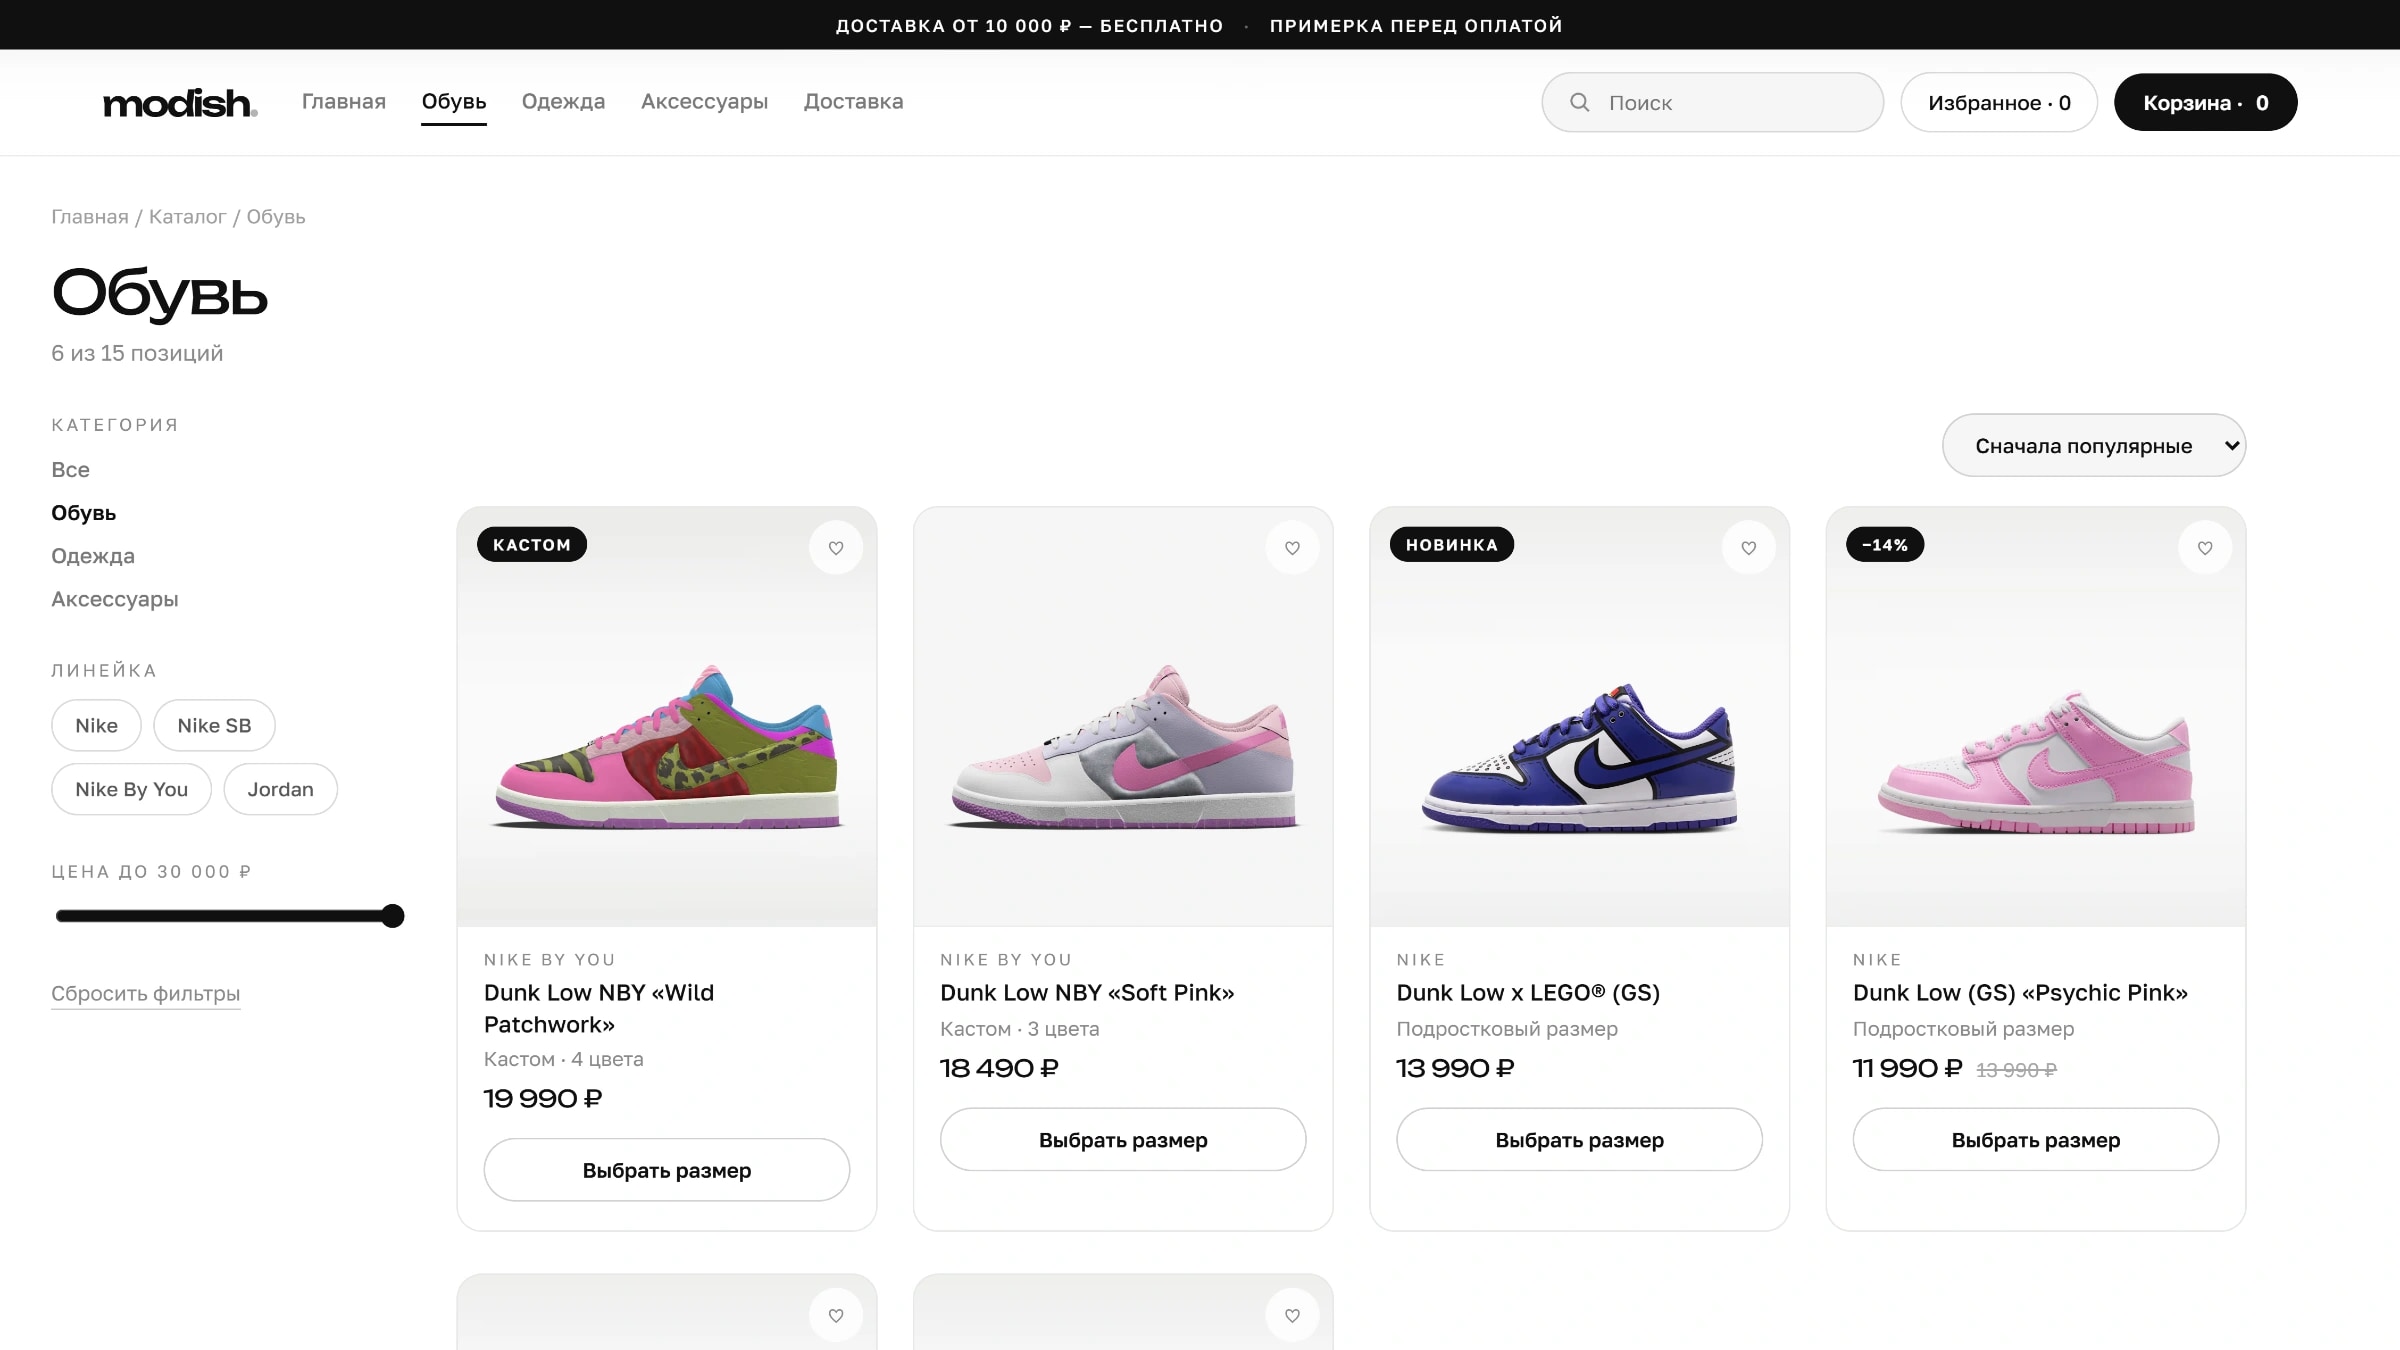The image size is (2400, 1350).
Task: Open Аксессуары from the header menu
Action: (704, 101)
